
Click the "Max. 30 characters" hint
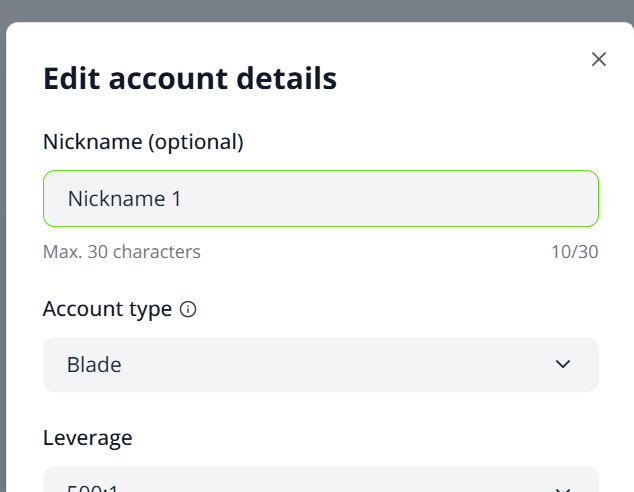[122, 252]
